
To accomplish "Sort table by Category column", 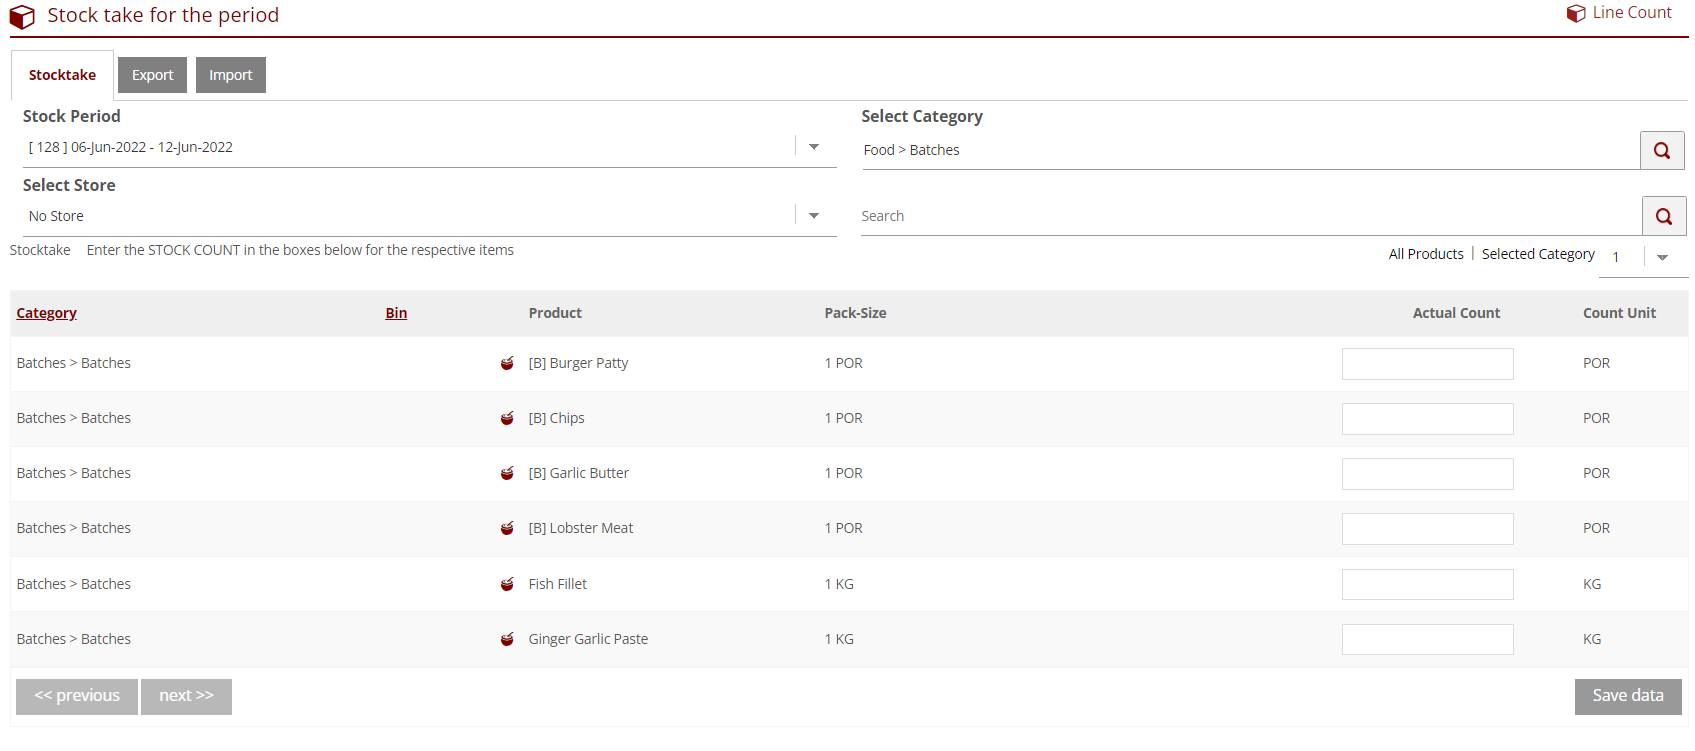I will 47,313.
